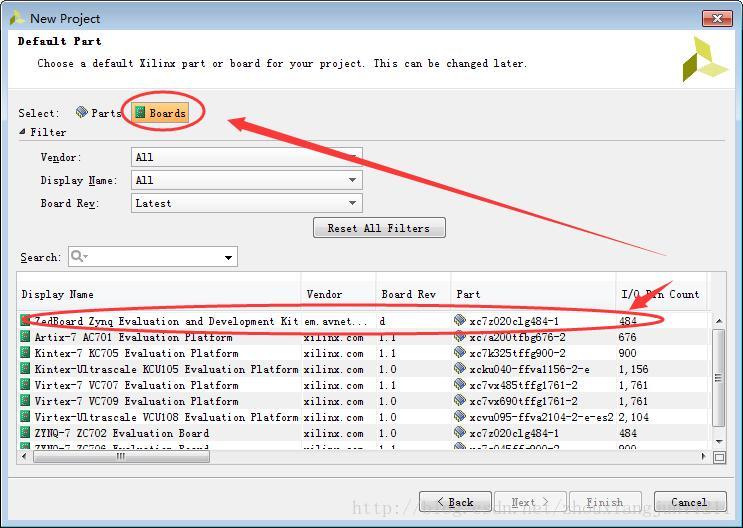Click the Boards green board icon
The width and height of the screenshot is (743, 528).
pos(140,112)
